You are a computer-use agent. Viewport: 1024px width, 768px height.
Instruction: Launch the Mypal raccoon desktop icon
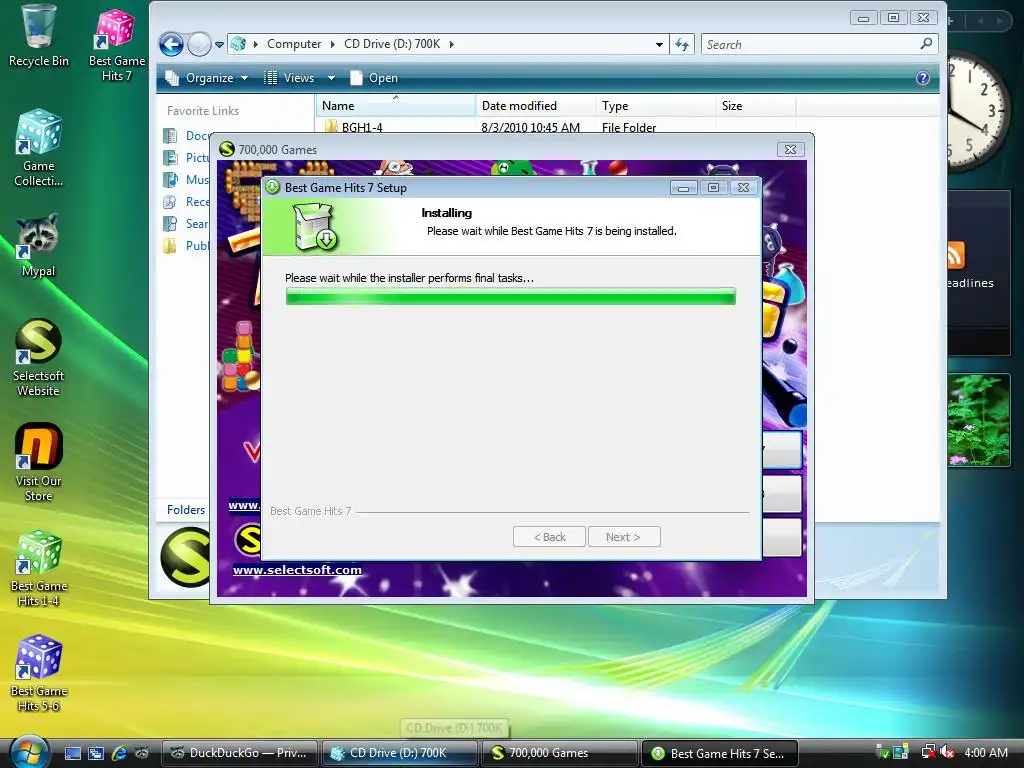pos(38,245)
